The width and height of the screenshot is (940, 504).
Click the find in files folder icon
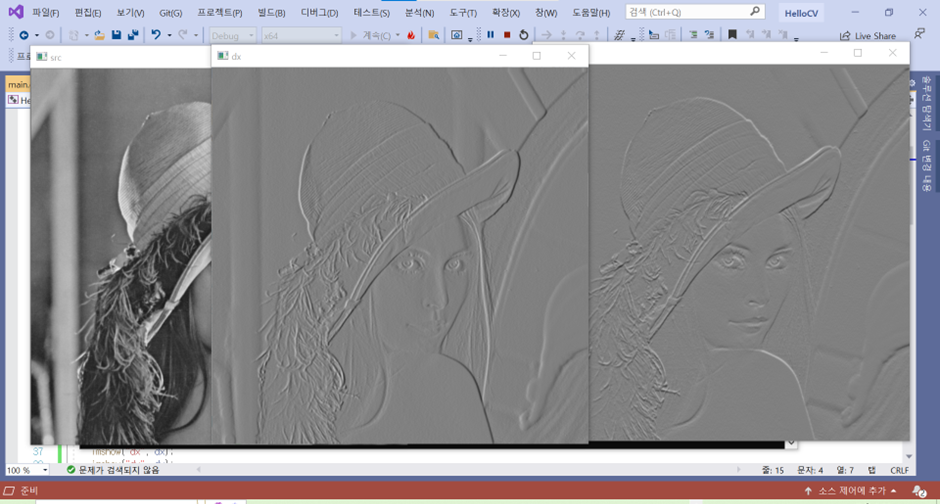pyautogui.click(x=433, y=35)
